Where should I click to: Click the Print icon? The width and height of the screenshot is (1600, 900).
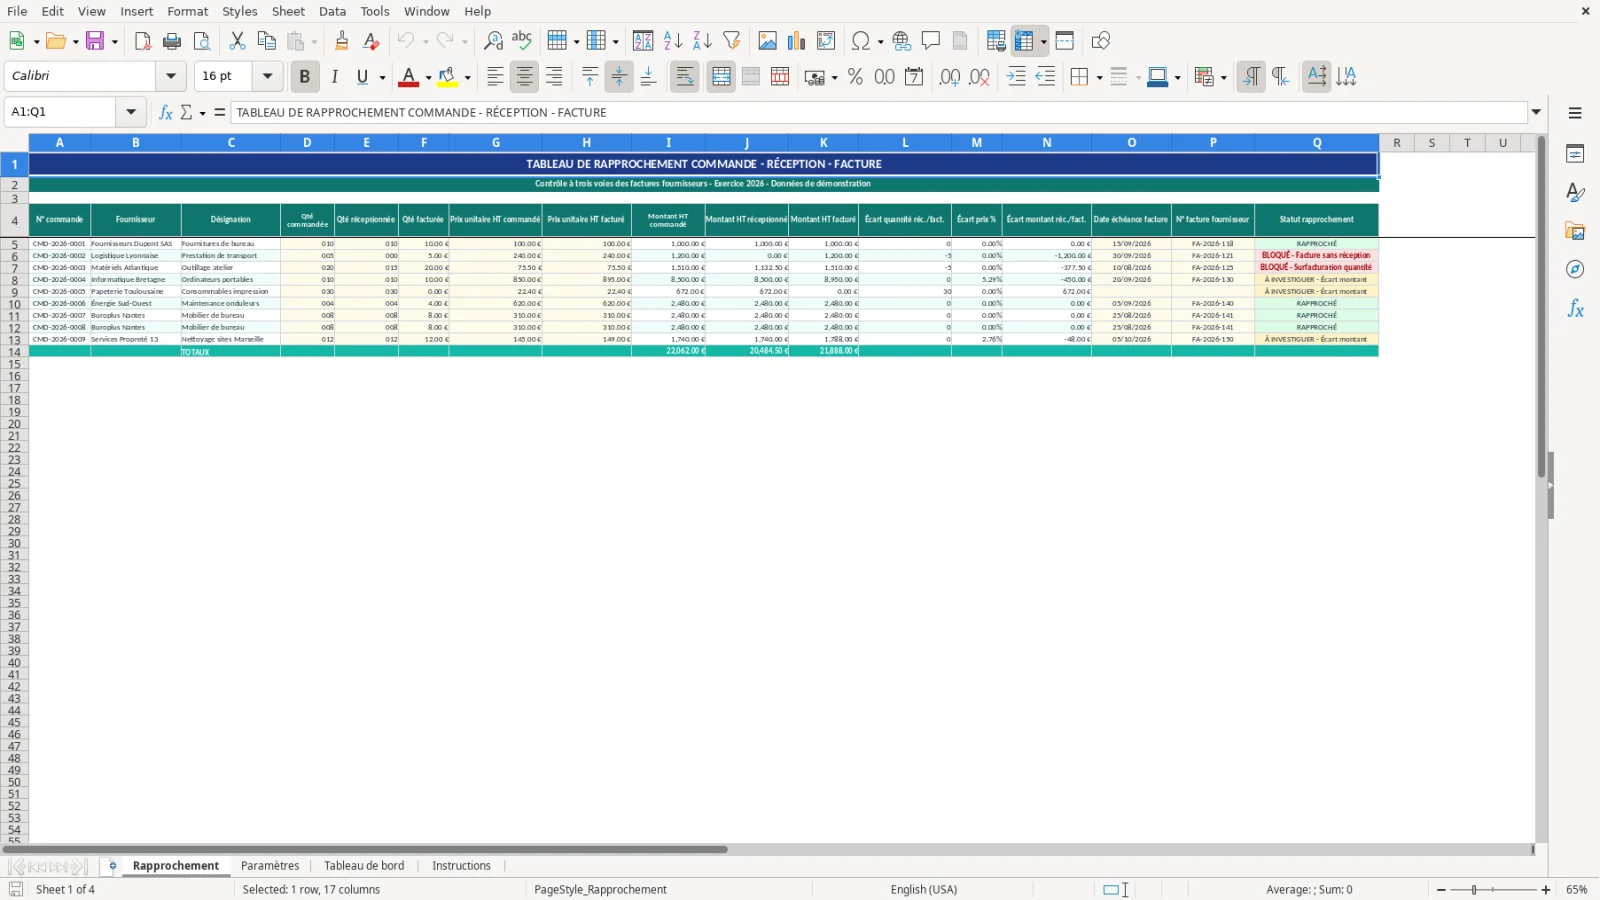point(172,41)
